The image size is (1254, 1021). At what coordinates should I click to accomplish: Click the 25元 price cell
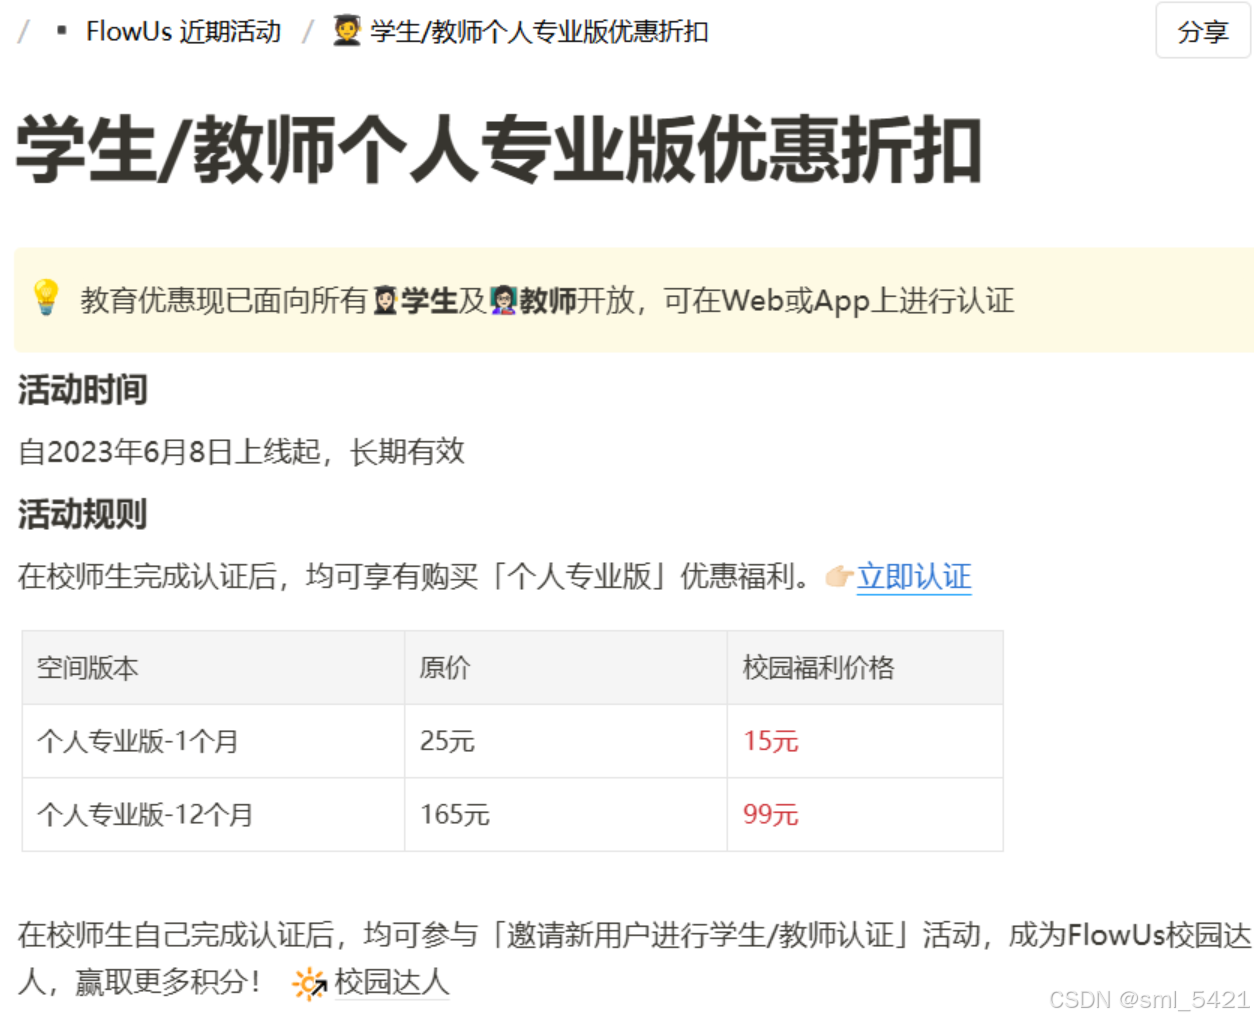tap(566, 741)
